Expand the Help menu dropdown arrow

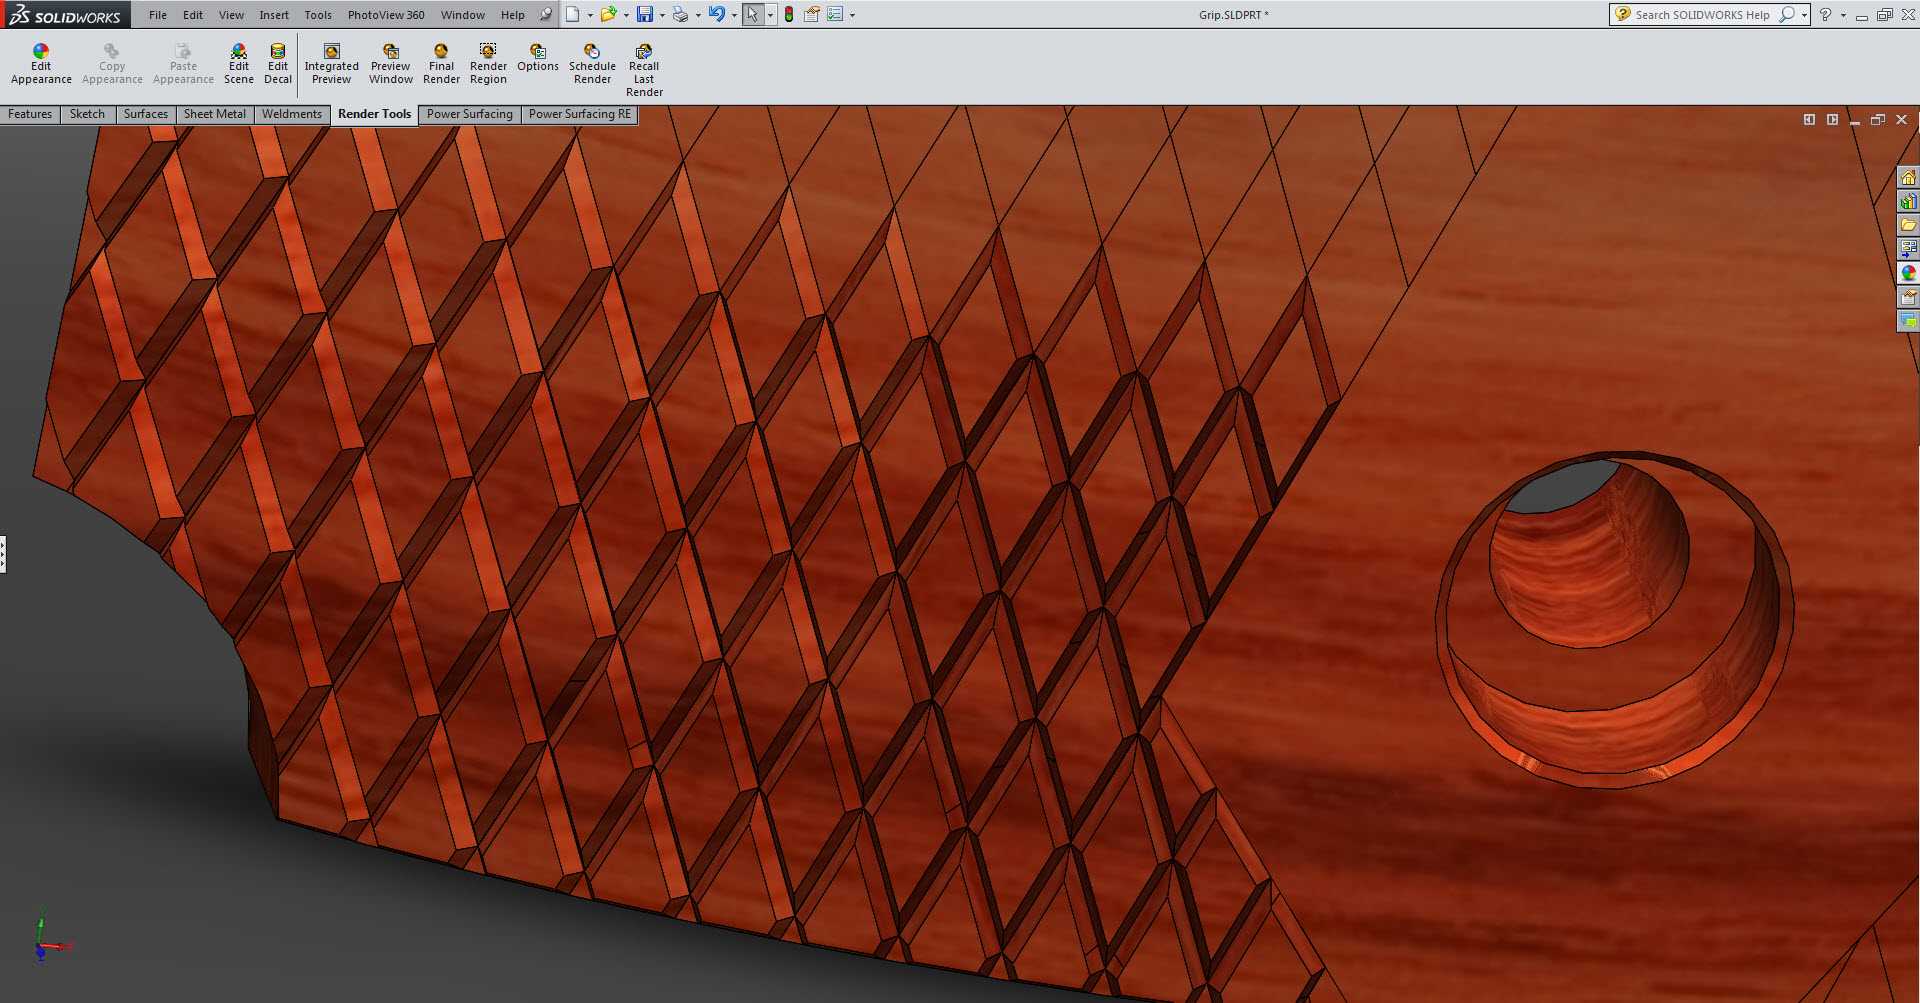(1843, 15)
